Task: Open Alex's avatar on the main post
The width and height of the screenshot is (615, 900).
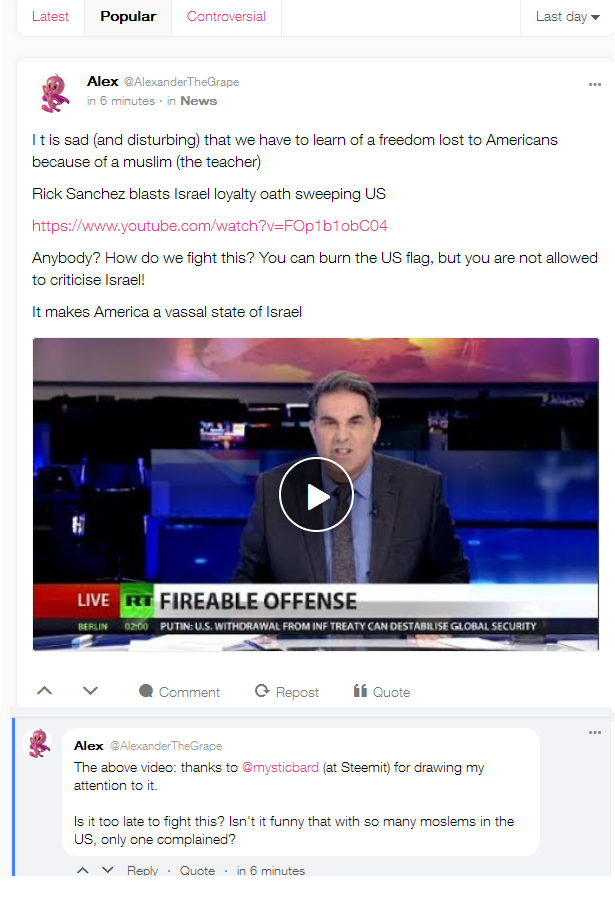Action: pyautogui.click(x=55, y=92)
